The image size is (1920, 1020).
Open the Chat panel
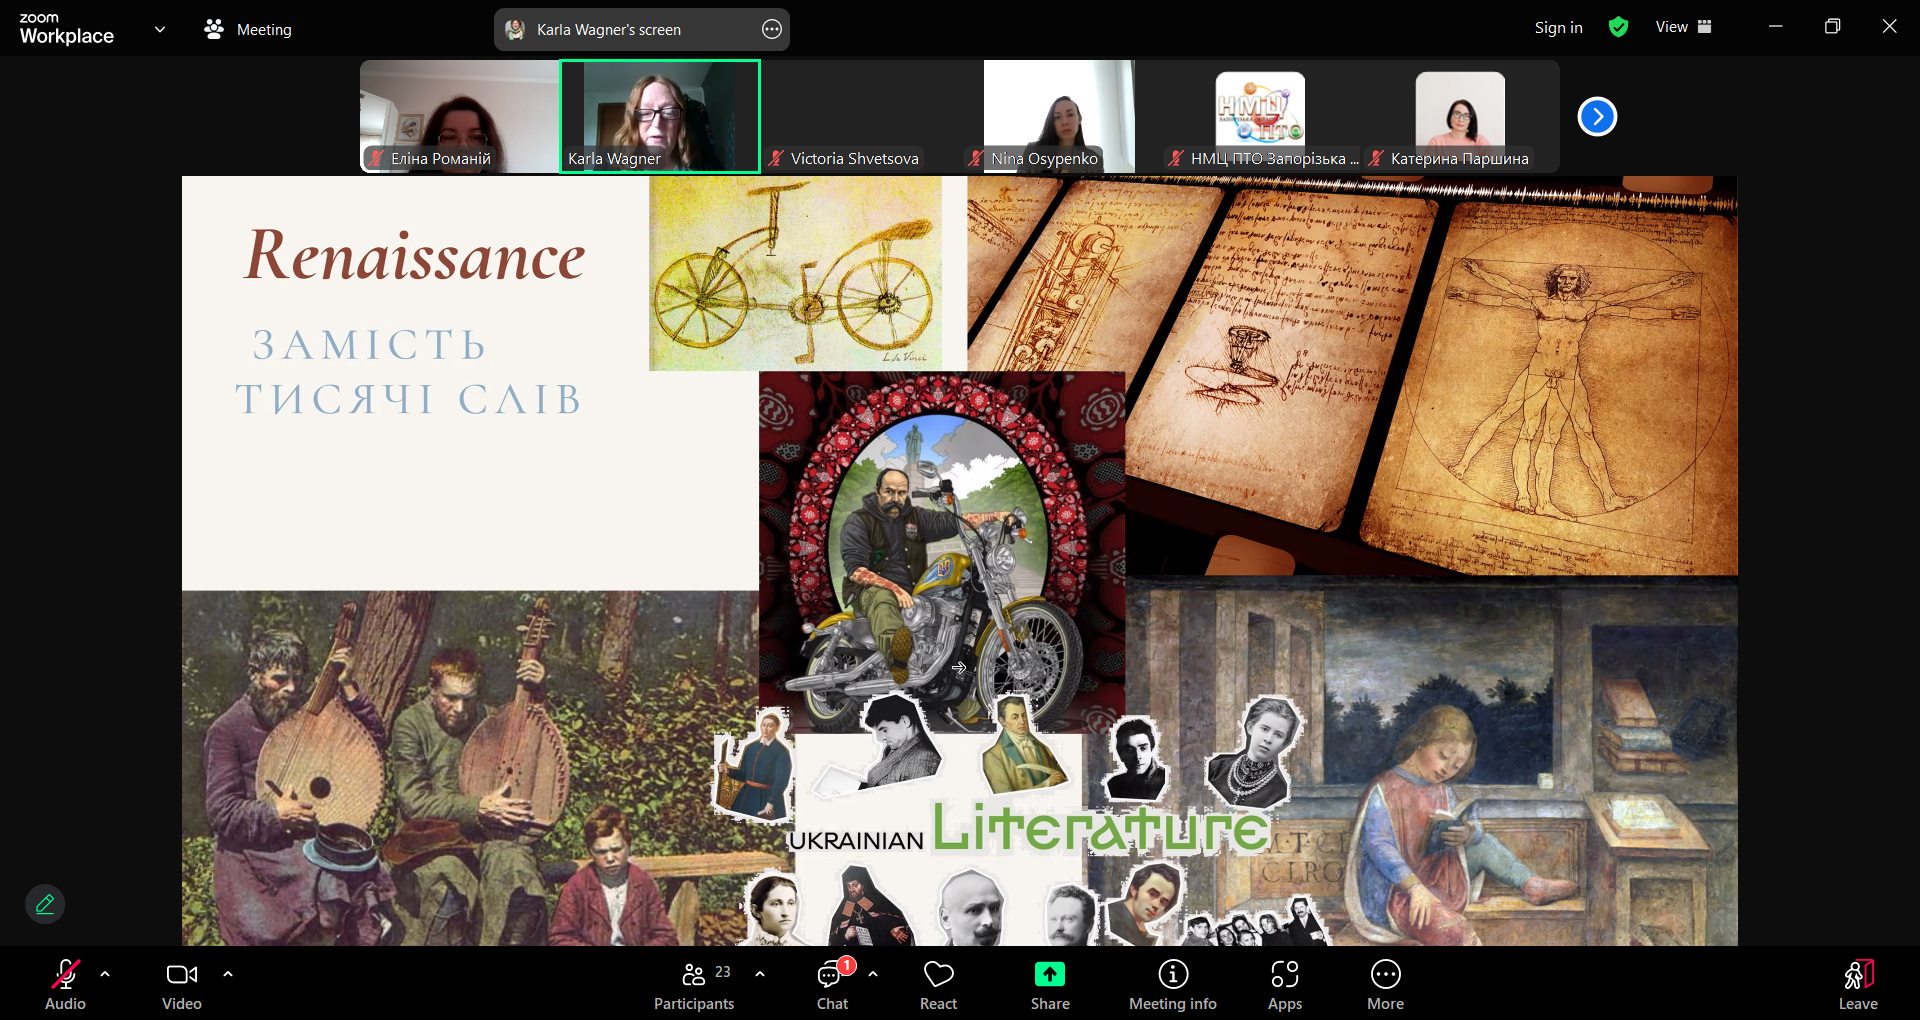click(x=832, y=984)
